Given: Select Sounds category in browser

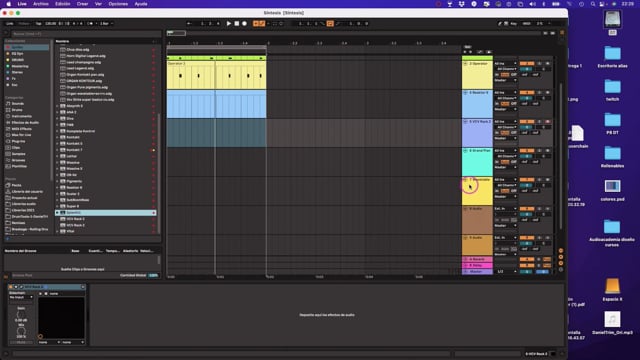Looking at the screenshot, I should click(x=18, y=104).
